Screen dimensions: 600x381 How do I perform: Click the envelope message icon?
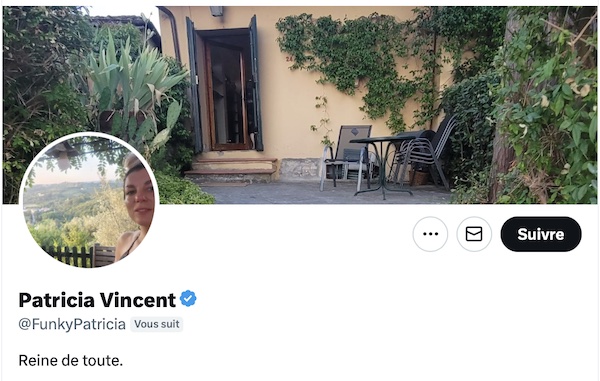(x=474, y=234)
